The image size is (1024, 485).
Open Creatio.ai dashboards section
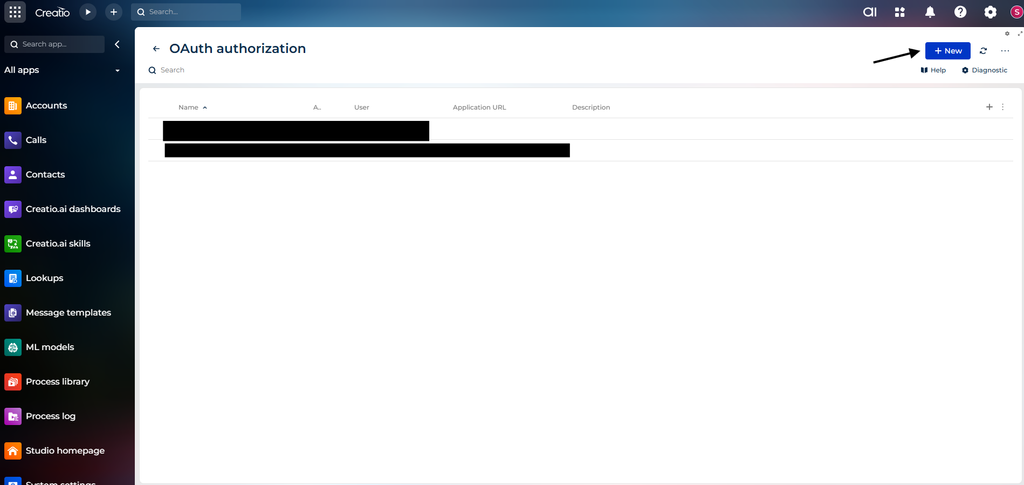(63, 209)
